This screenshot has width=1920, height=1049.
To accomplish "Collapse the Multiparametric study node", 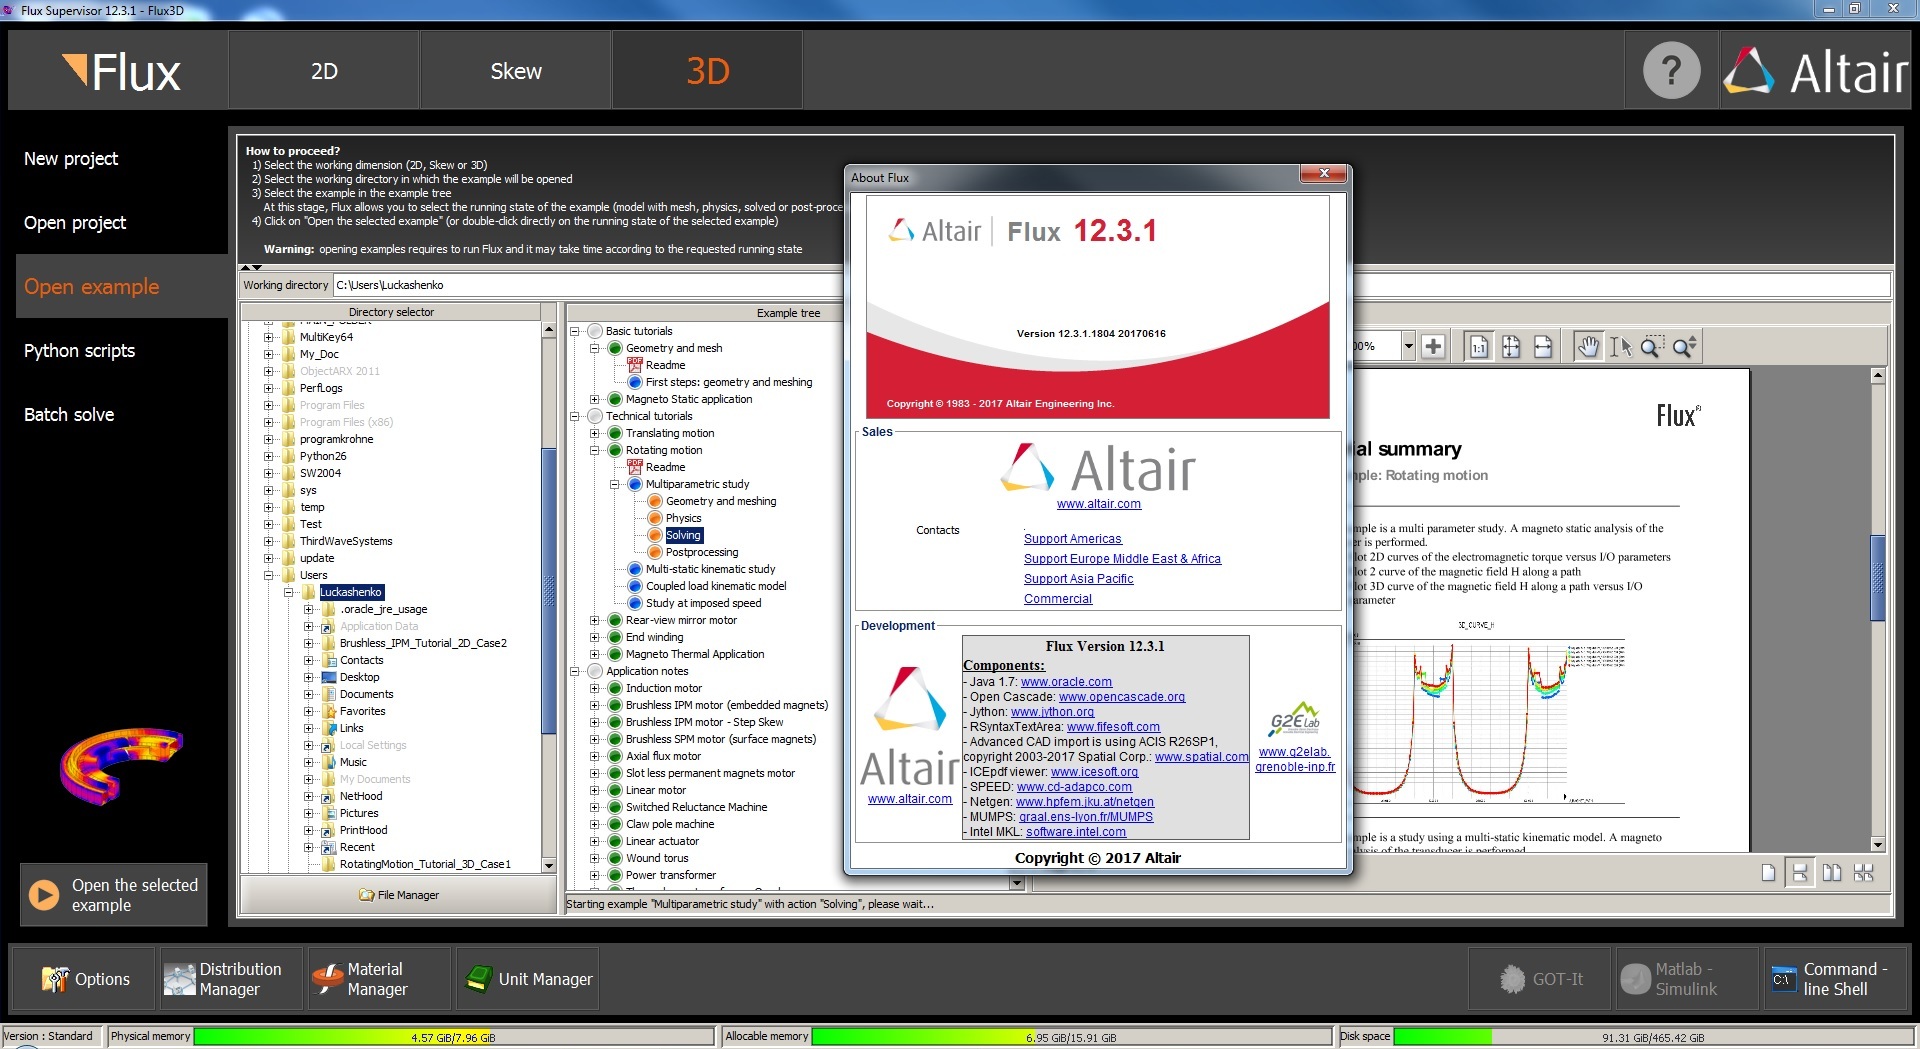I will click(615, 484).
